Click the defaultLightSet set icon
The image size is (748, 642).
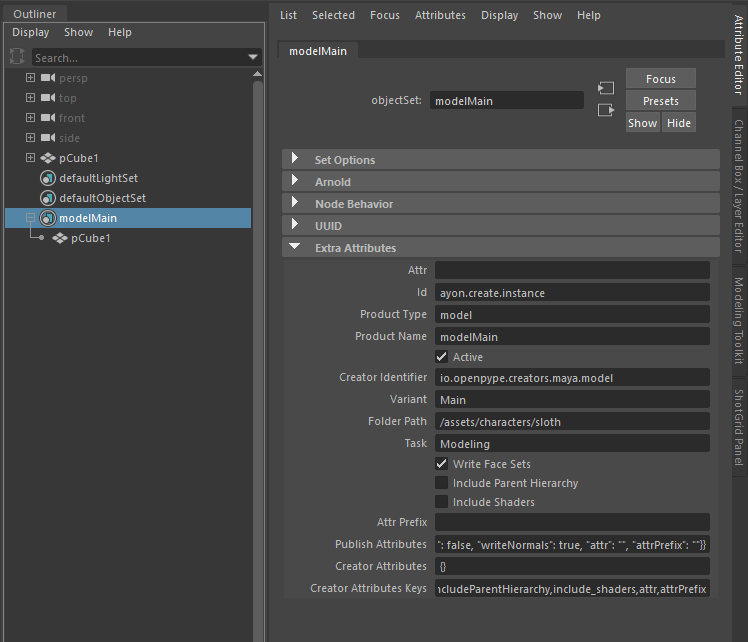pos(47,178)
